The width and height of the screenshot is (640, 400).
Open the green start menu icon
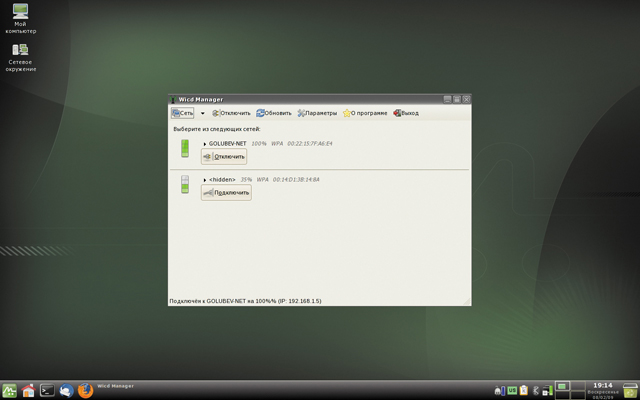click(9, 391)
